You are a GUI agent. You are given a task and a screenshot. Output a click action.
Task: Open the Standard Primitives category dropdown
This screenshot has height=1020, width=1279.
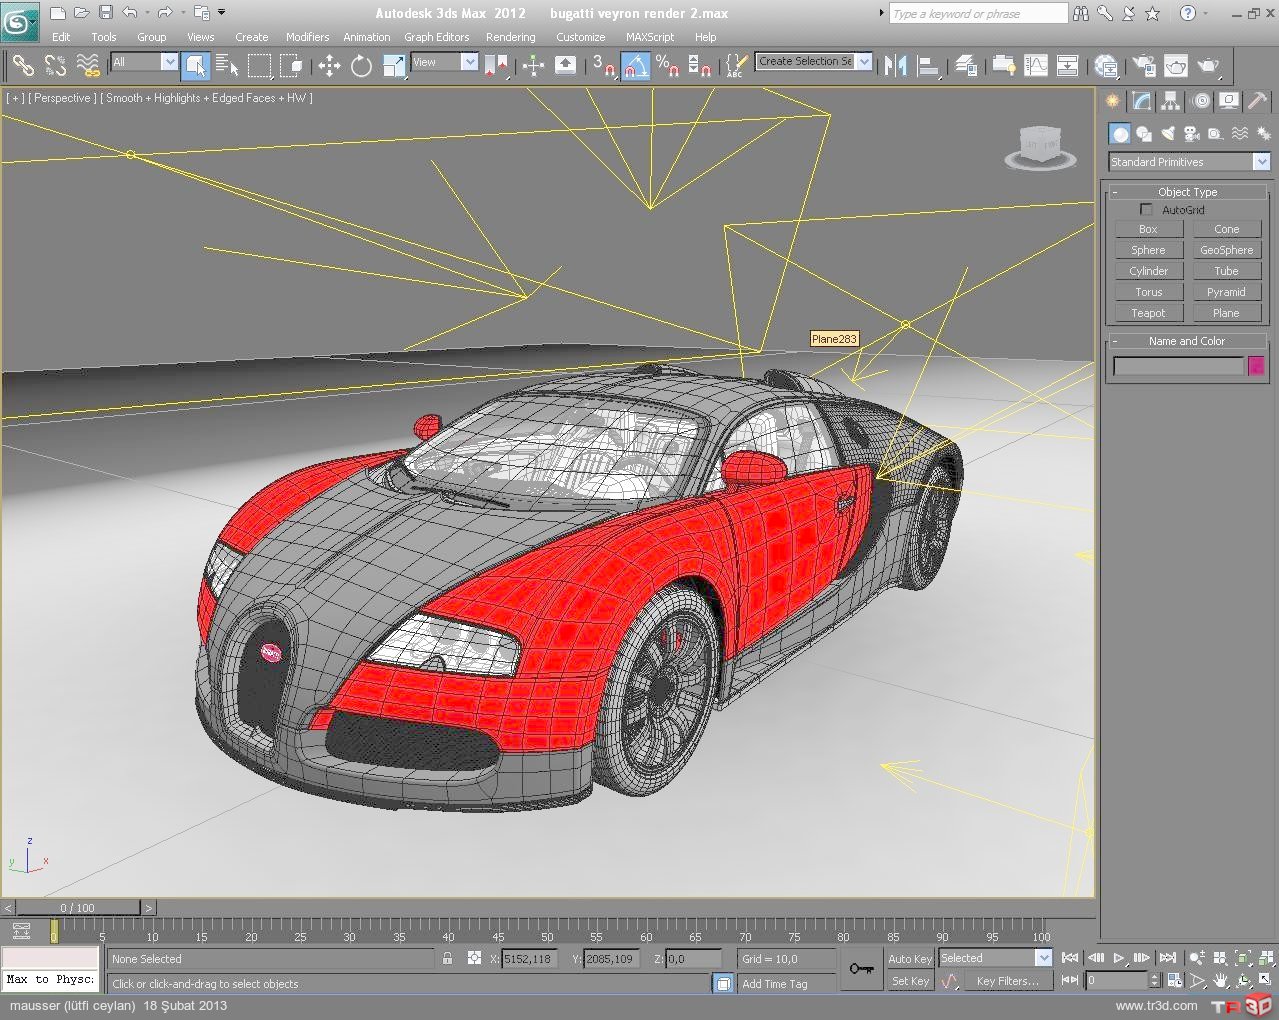coord(1261,162)
